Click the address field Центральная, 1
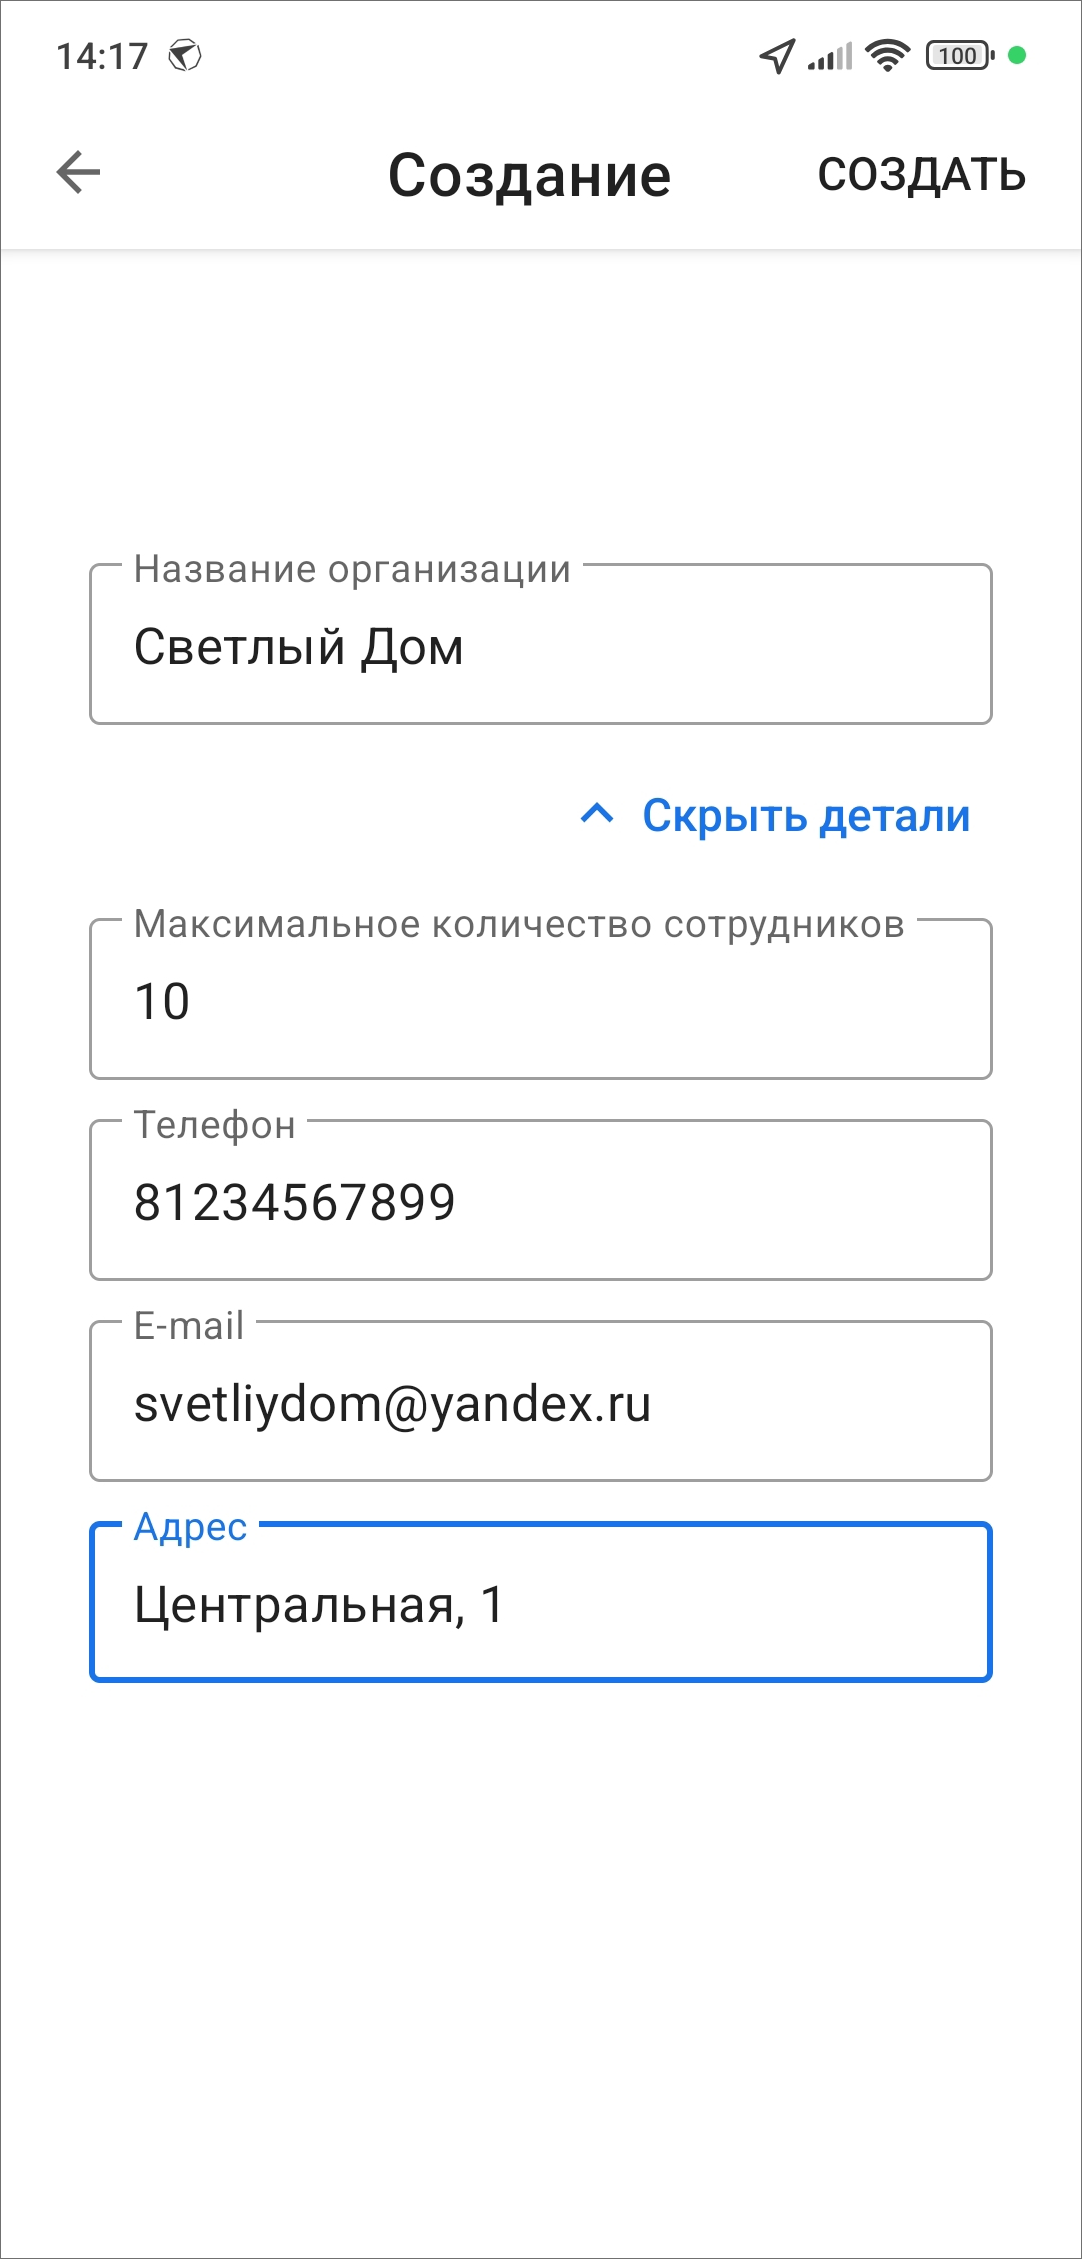Viewport: 1082px width, 2259px height. (540, 1605)
